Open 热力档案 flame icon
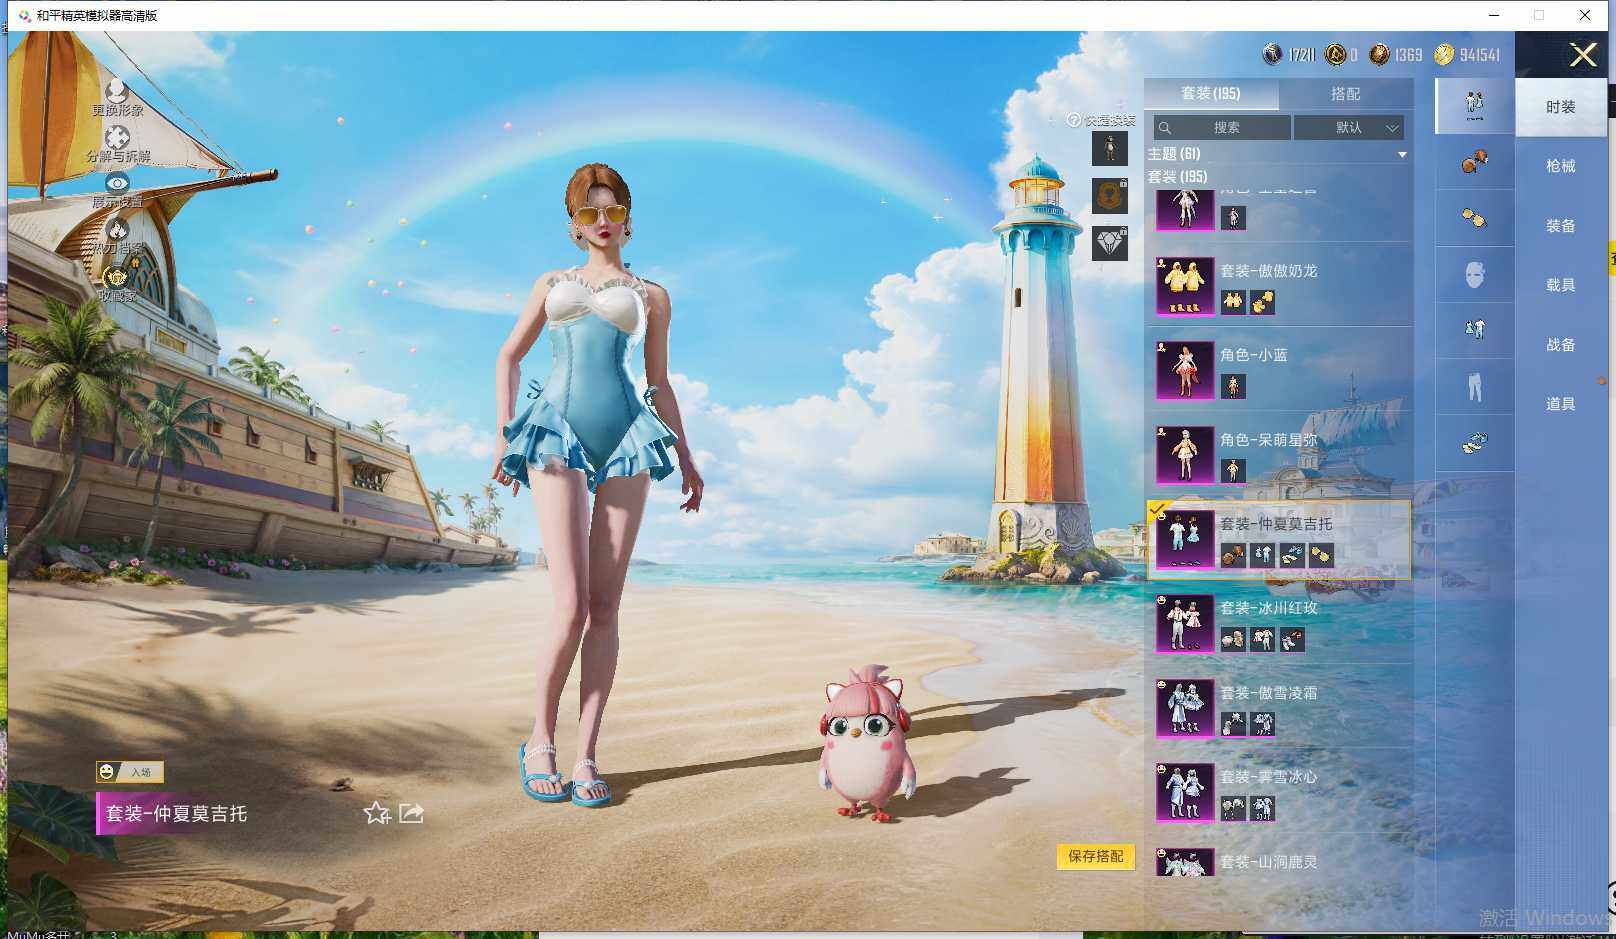This screenshot has width=1616, height=939. (x=117, y=229)
